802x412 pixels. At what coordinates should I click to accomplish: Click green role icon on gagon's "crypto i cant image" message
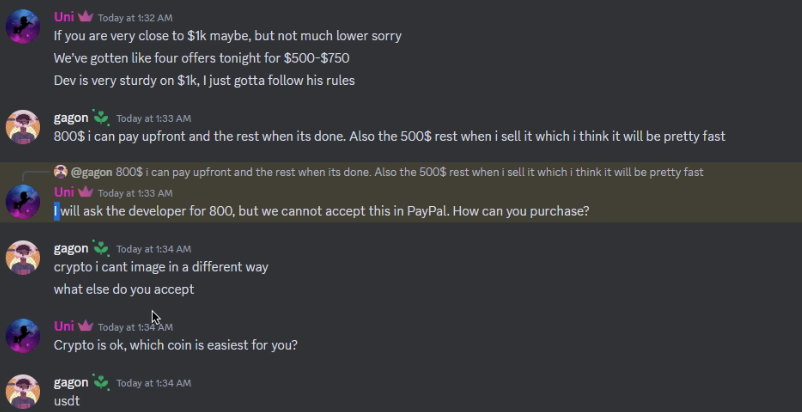101,248
